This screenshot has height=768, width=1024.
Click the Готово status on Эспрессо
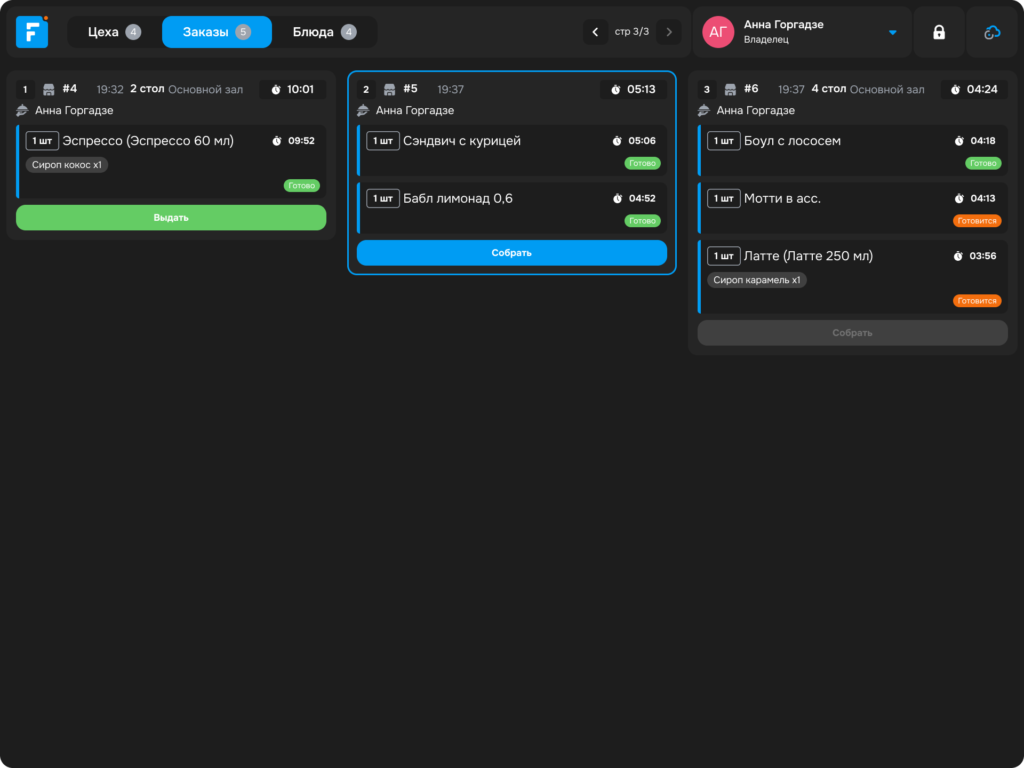click(302, 185)
